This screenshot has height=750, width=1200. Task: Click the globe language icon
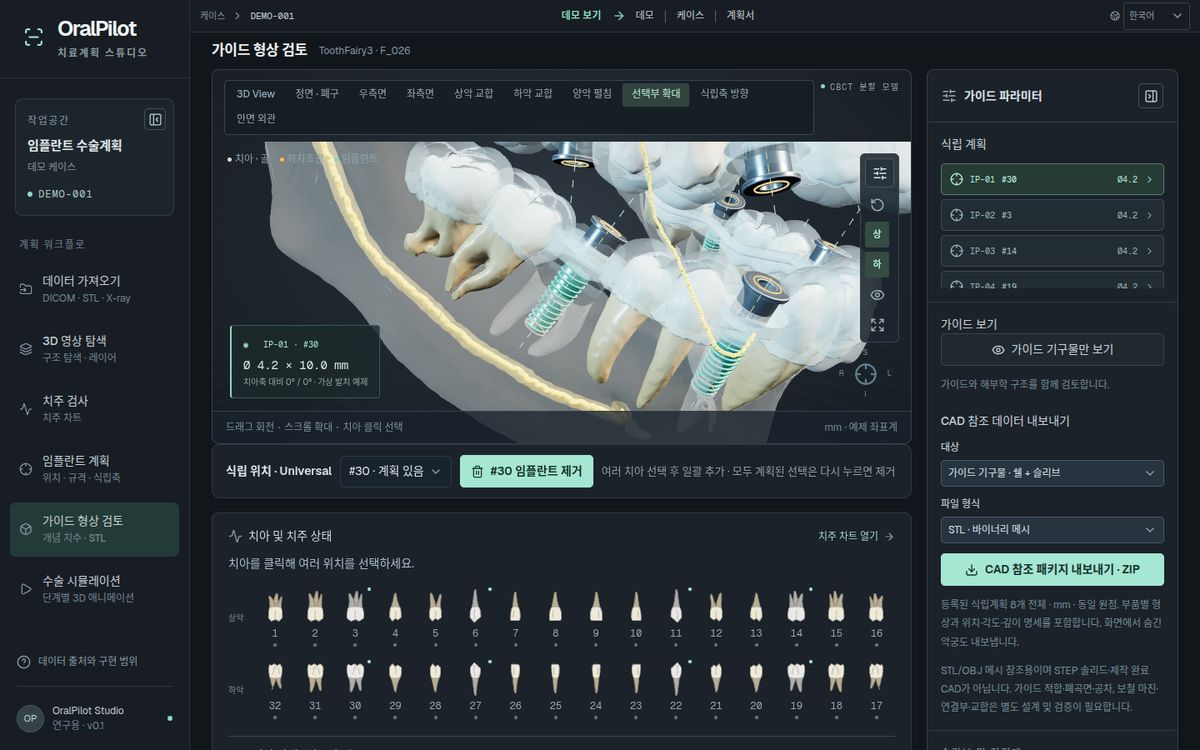point(1115,16)
